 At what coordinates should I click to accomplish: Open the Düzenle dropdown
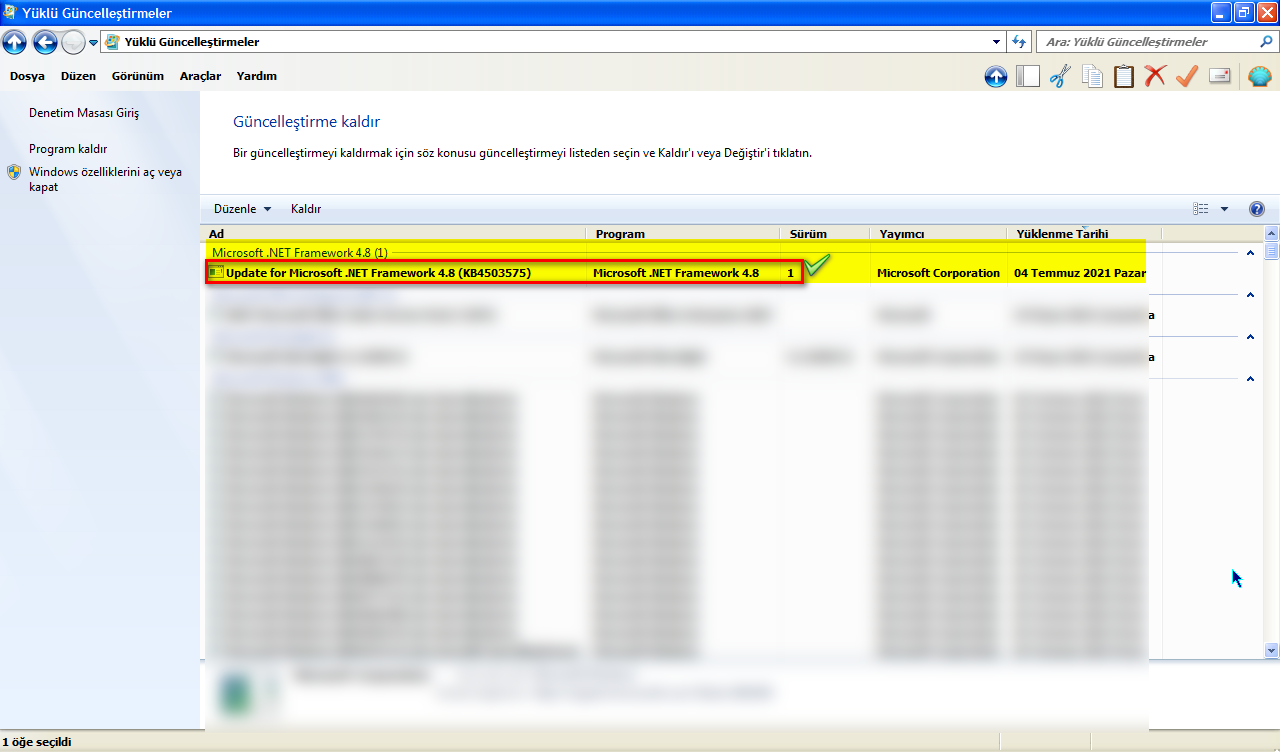pos(243,209)
